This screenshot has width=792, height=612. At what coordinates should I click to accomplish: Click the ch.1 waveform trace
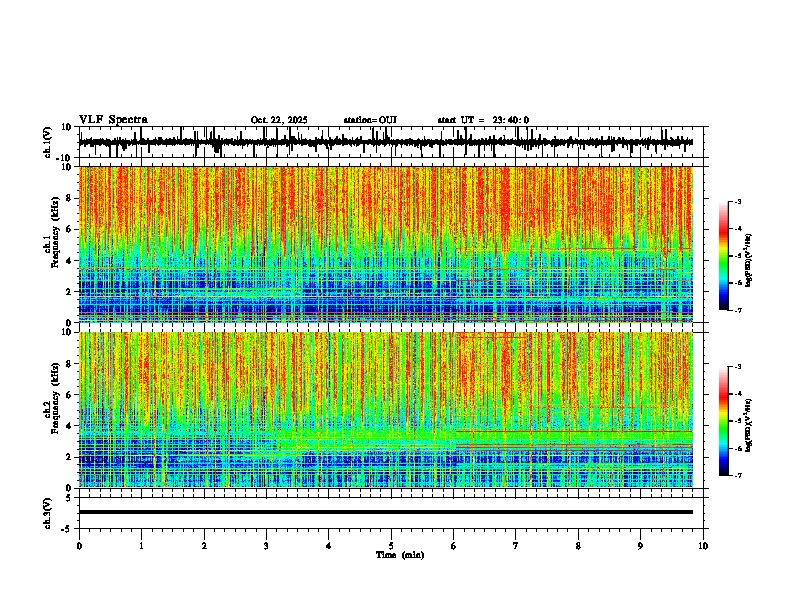click(x=386, y=142)
